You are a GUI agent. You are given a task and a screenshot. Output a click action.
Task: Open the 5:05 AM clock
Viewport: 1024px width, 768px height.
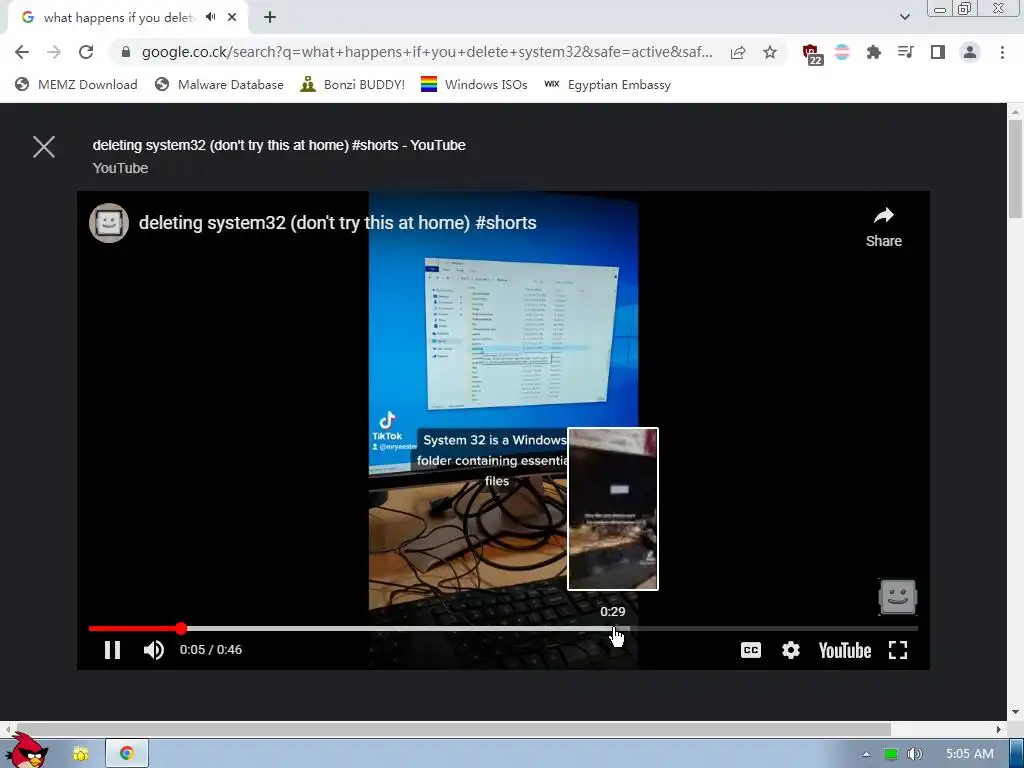coord(970,754)
